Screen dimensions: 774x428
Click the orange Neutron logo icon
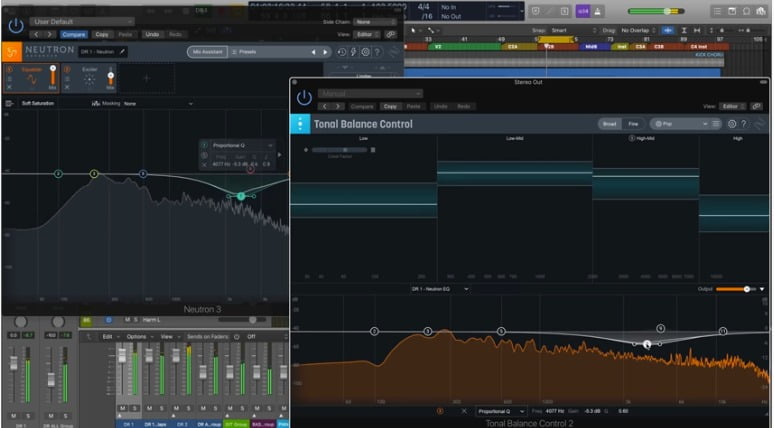coord(11,51)
